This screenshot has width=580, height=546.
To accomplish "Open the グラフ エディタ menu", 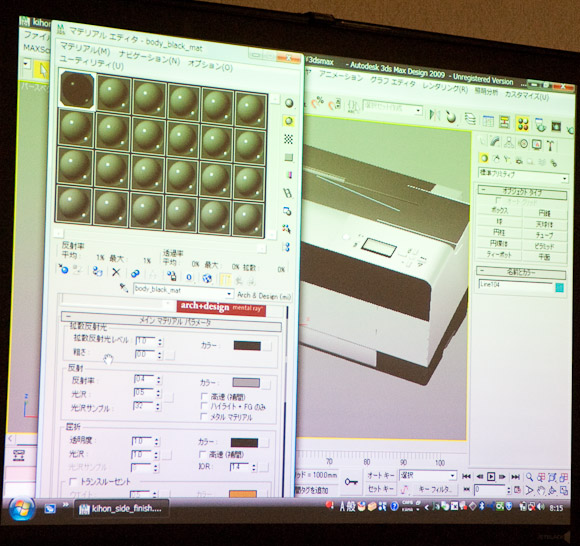I will pyautogui.click(x=393, y=82).
